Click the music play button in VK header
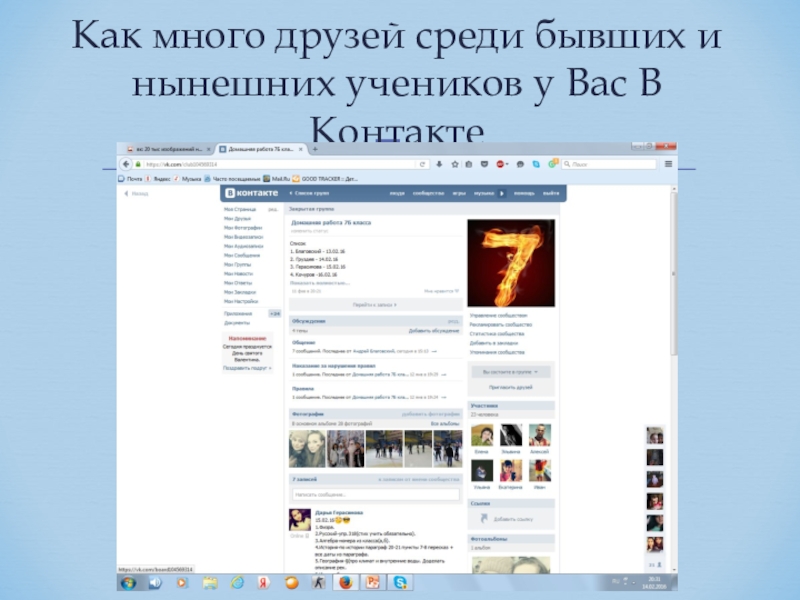The width and height of the screenshot is (800, 600). pos(502,193)
